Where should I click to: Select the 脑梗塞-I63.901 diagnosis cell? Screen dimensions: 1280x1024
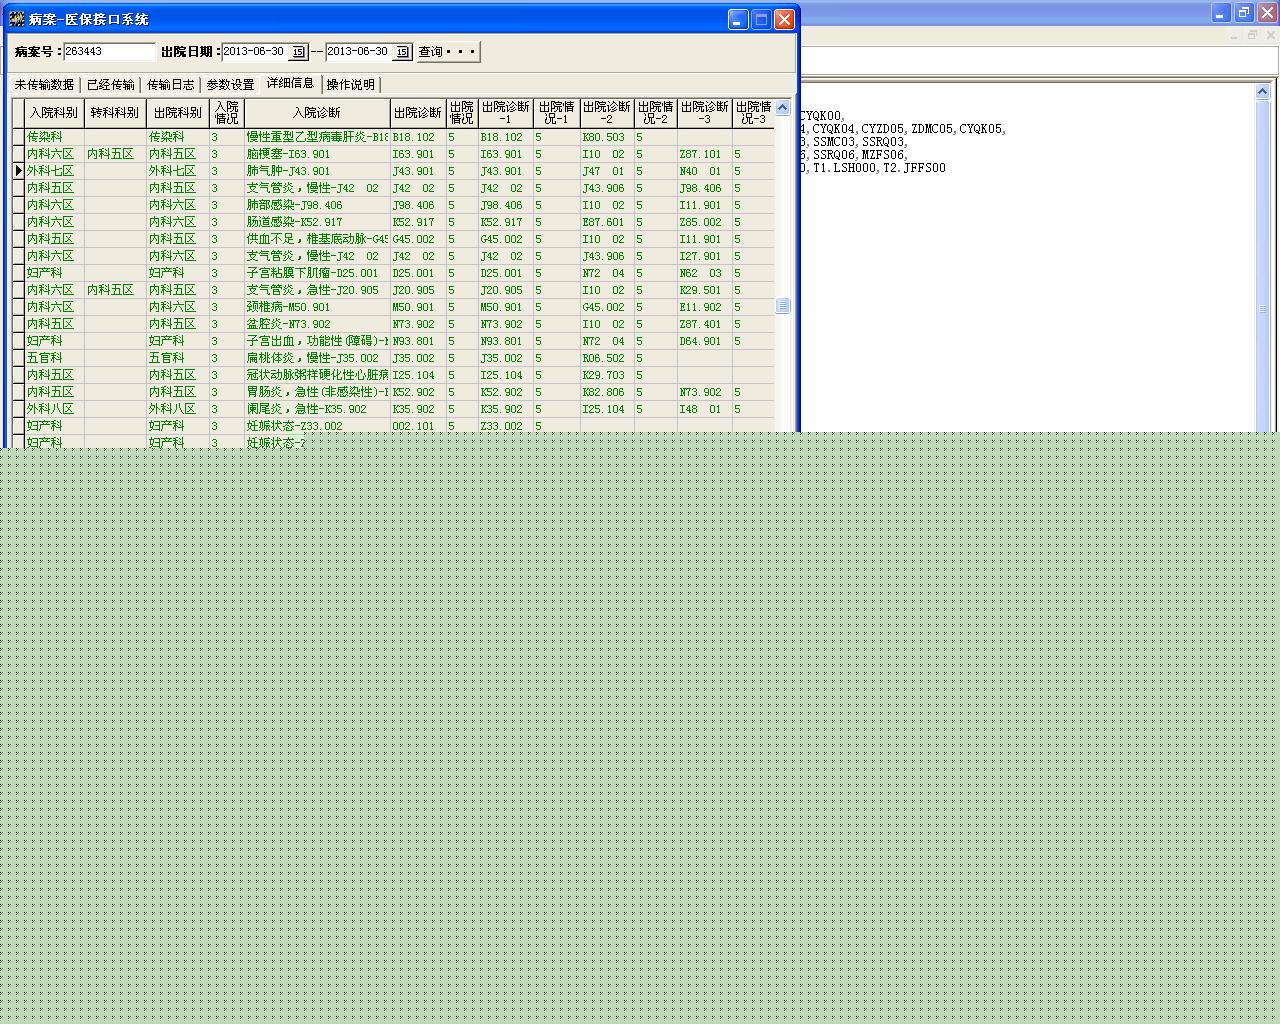point(317,154)
